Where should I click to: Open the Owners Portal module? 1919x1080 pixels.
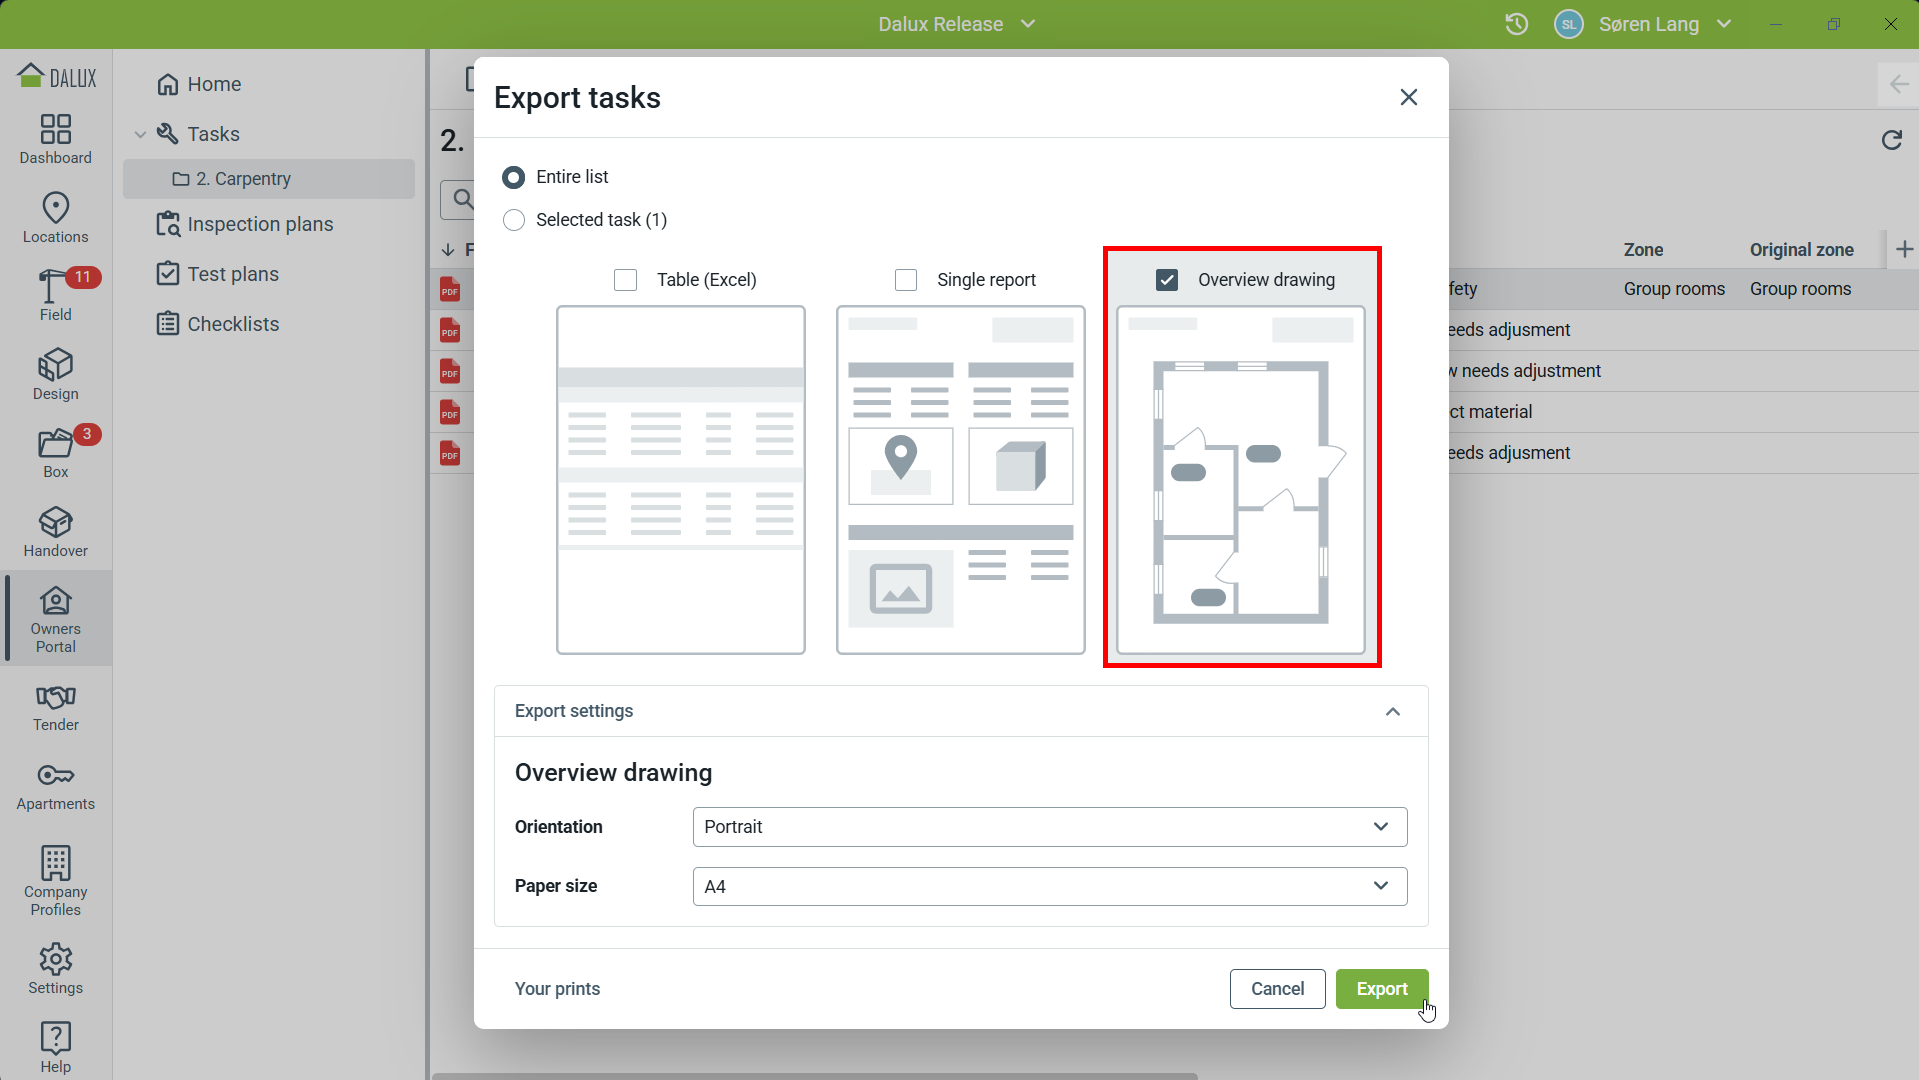point(56,619)
